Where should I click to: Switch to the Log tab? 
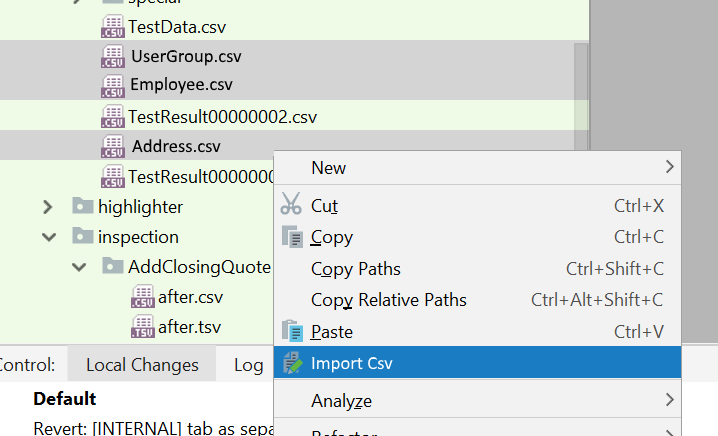(248, 365)
